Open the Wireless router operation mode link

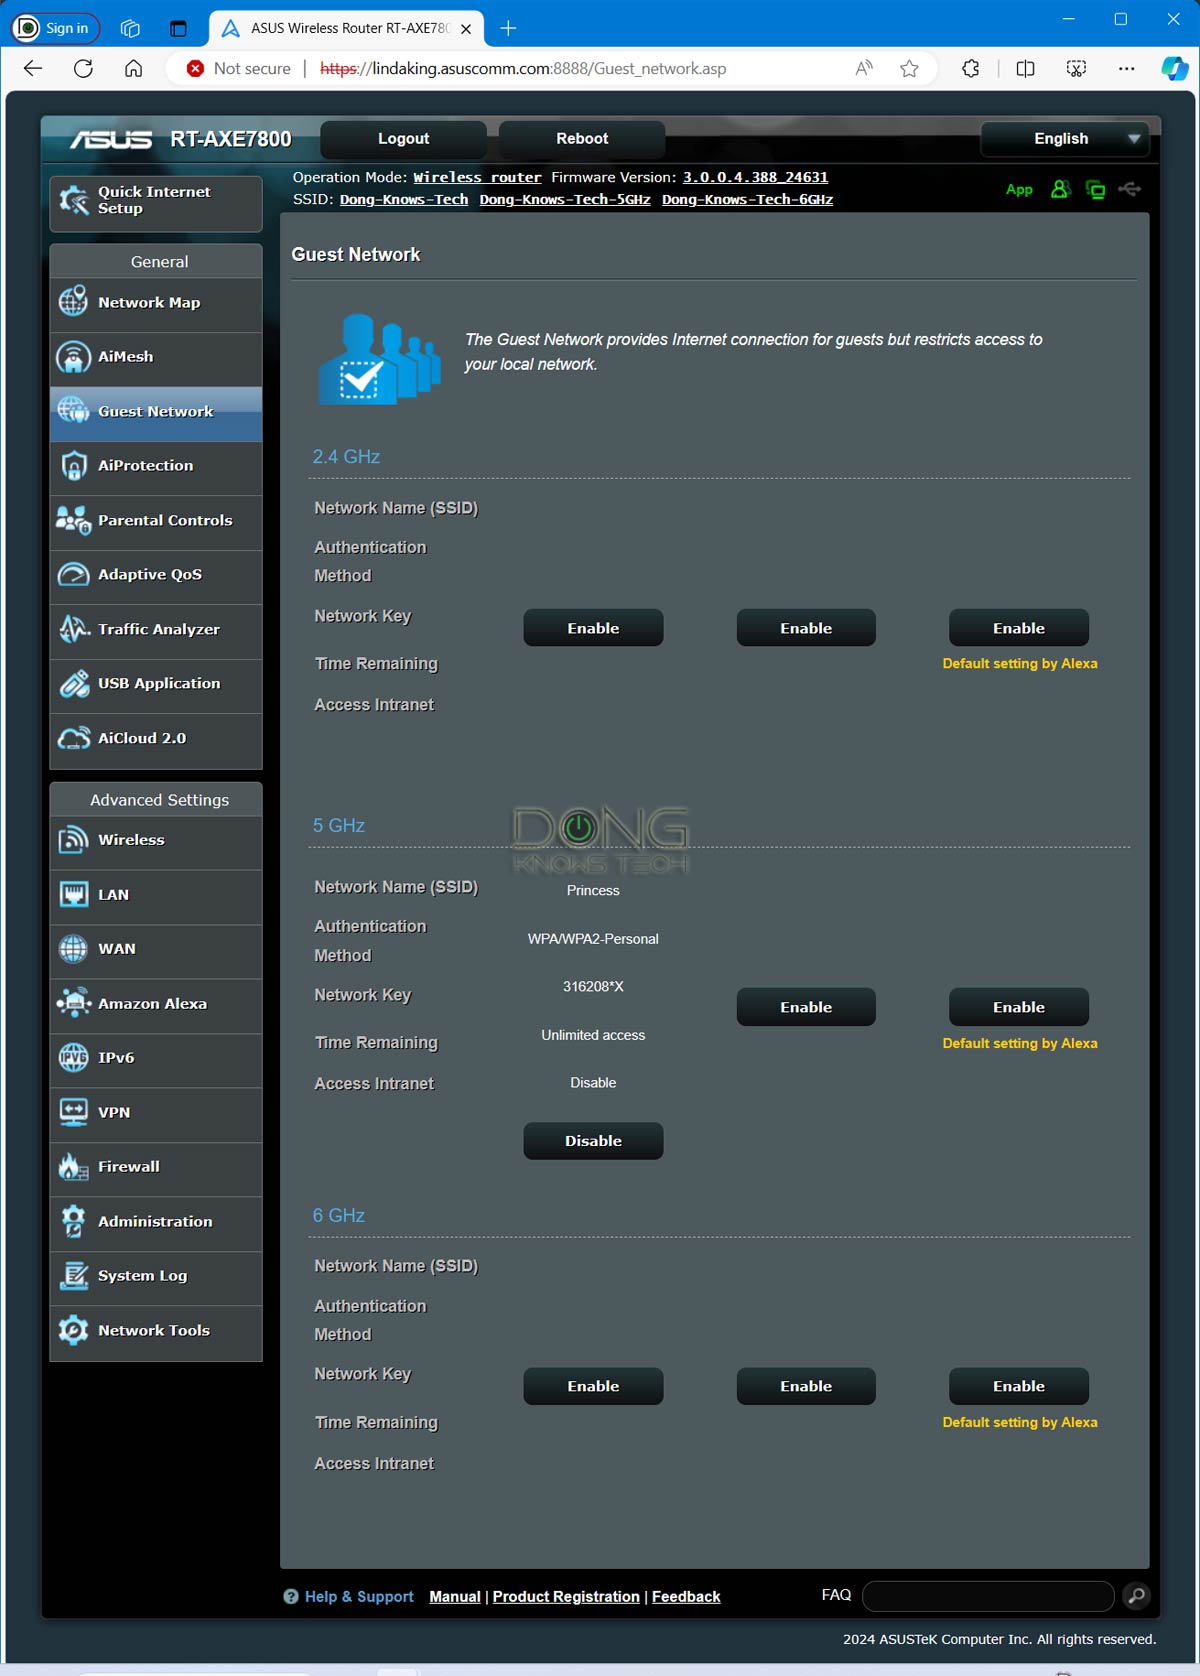(477, 177)
